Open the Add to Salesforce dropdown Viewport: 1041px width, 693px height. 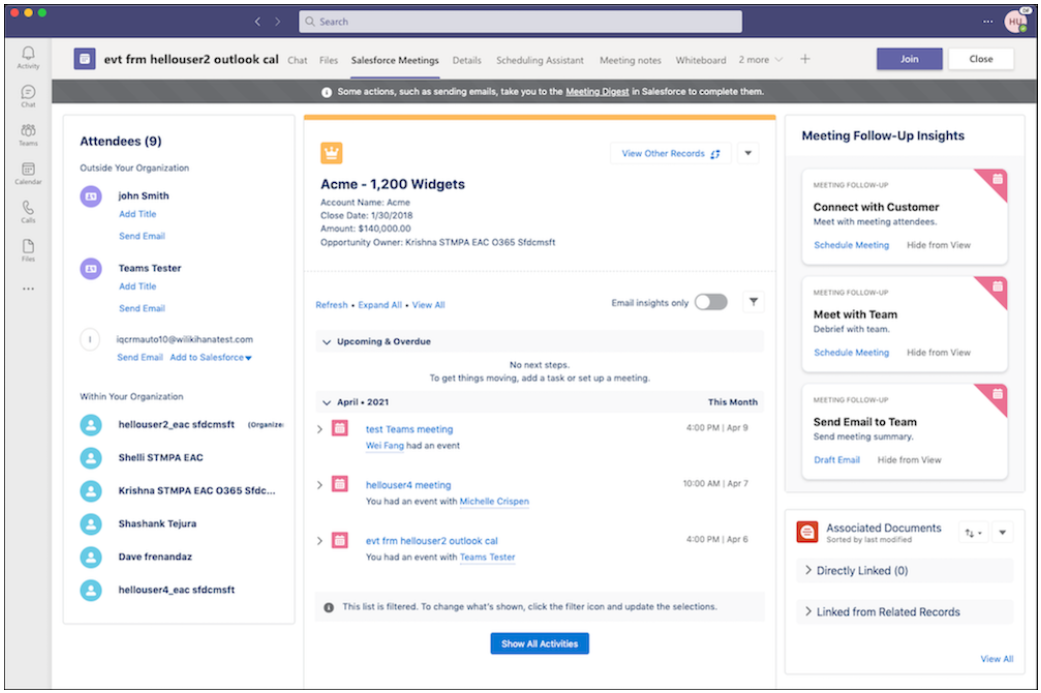tap(211, 358)
